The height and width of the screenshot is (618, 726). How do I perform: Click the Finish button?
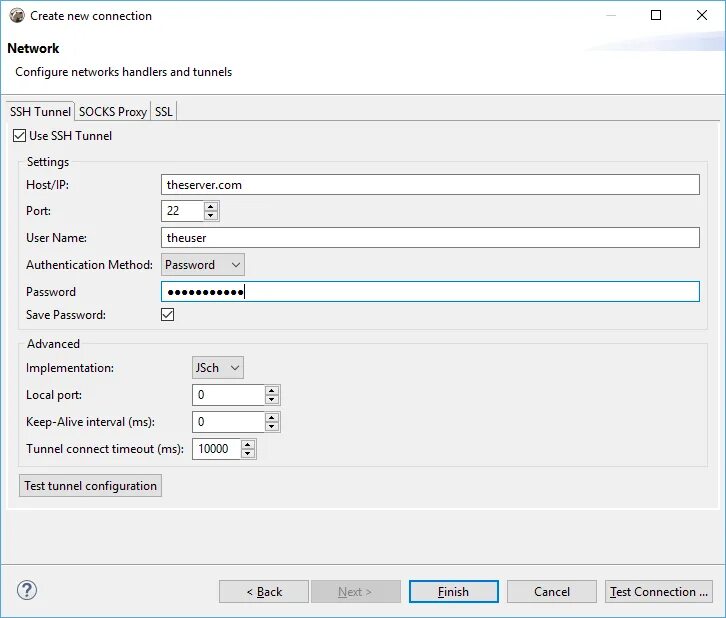point(454,592)
